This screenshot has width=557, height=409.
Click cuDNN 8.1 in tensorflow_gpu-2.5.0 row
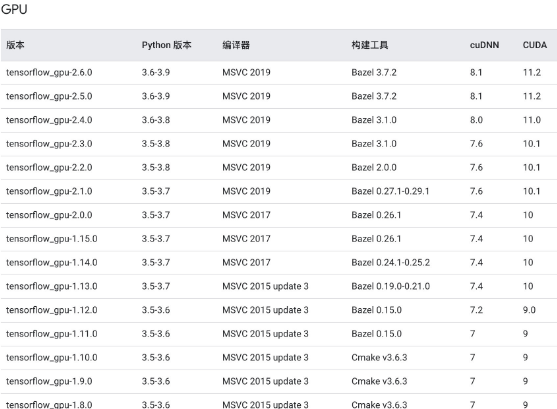[476, 96]
